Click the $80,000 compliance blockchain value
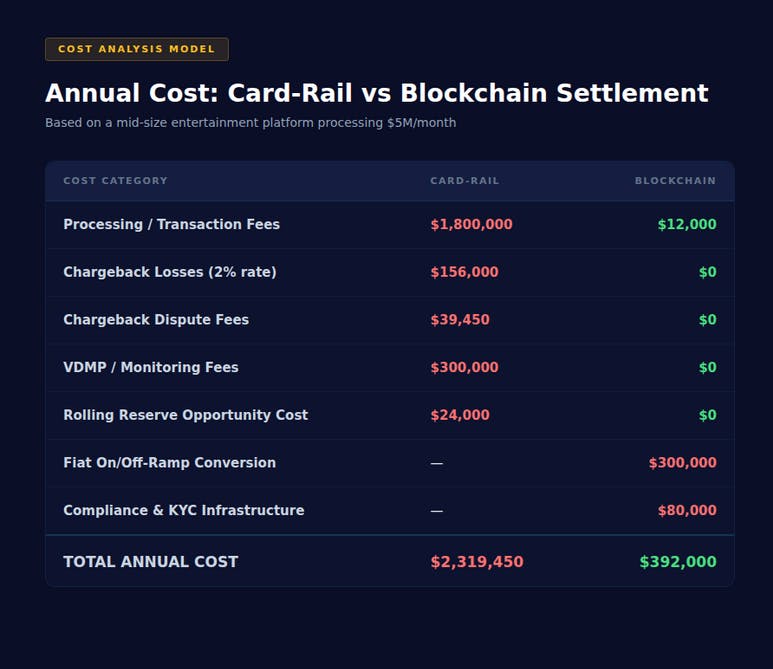The width and height of the screenshot is (773, 669). (x=686, y=511)
